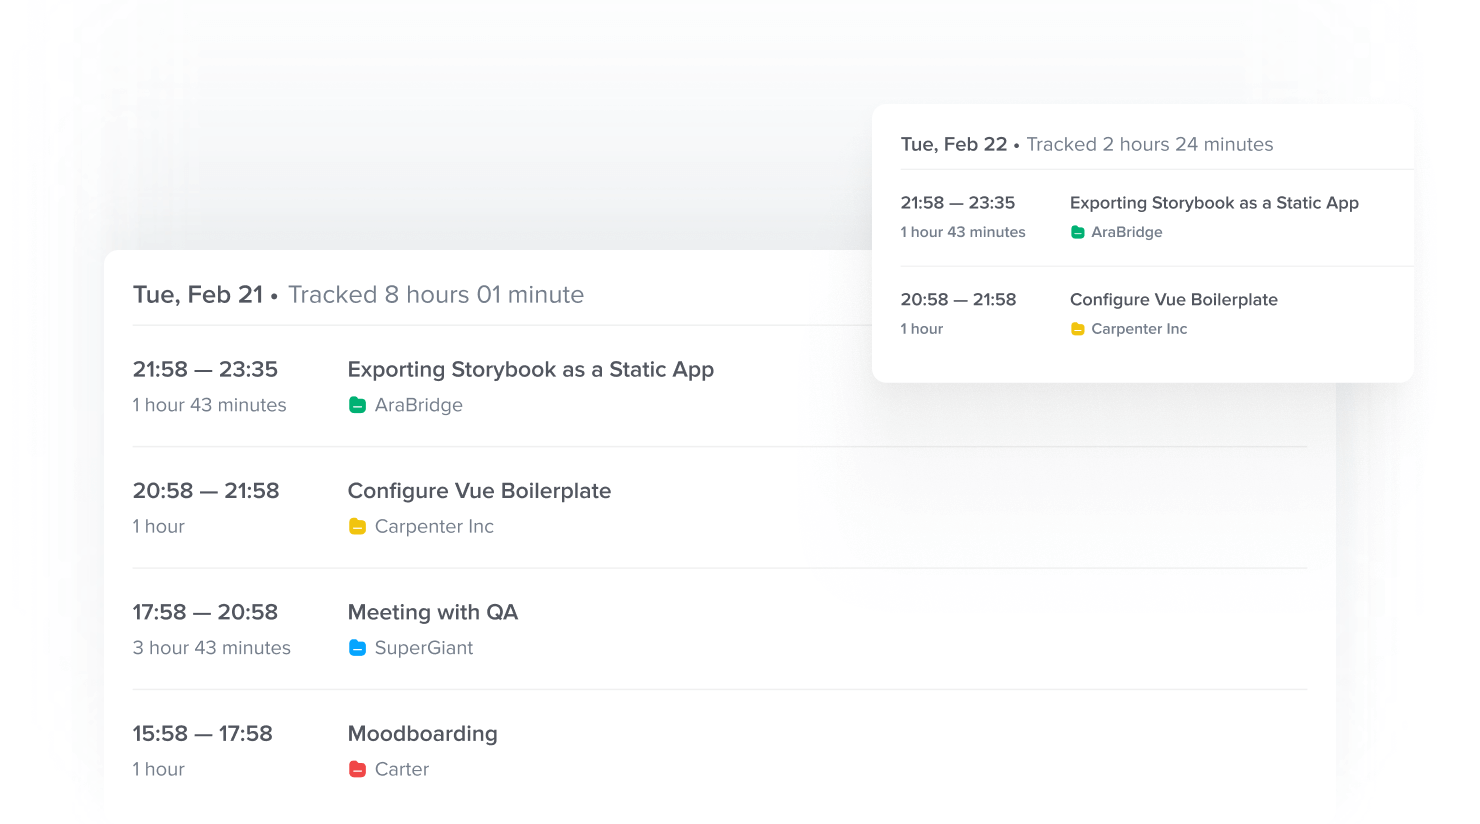Open the 'Meeting with QA' entry
The image size is (1480, 824).
[433, 612]
